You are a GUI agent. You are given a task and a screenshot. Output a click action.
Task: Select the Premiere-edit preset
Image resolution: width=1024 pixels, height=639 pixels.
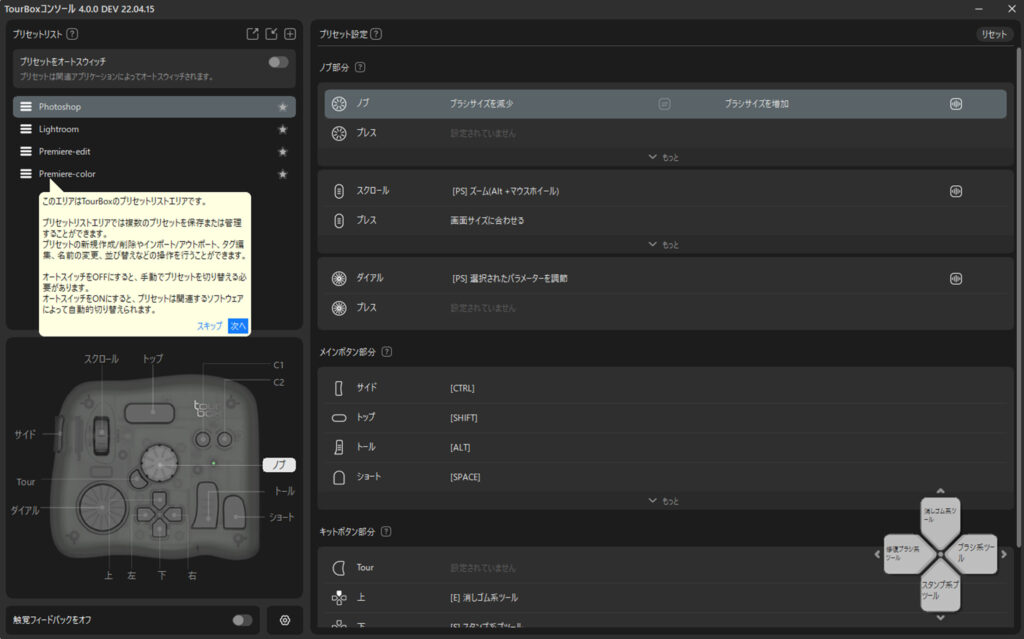(x=154, y=152)
